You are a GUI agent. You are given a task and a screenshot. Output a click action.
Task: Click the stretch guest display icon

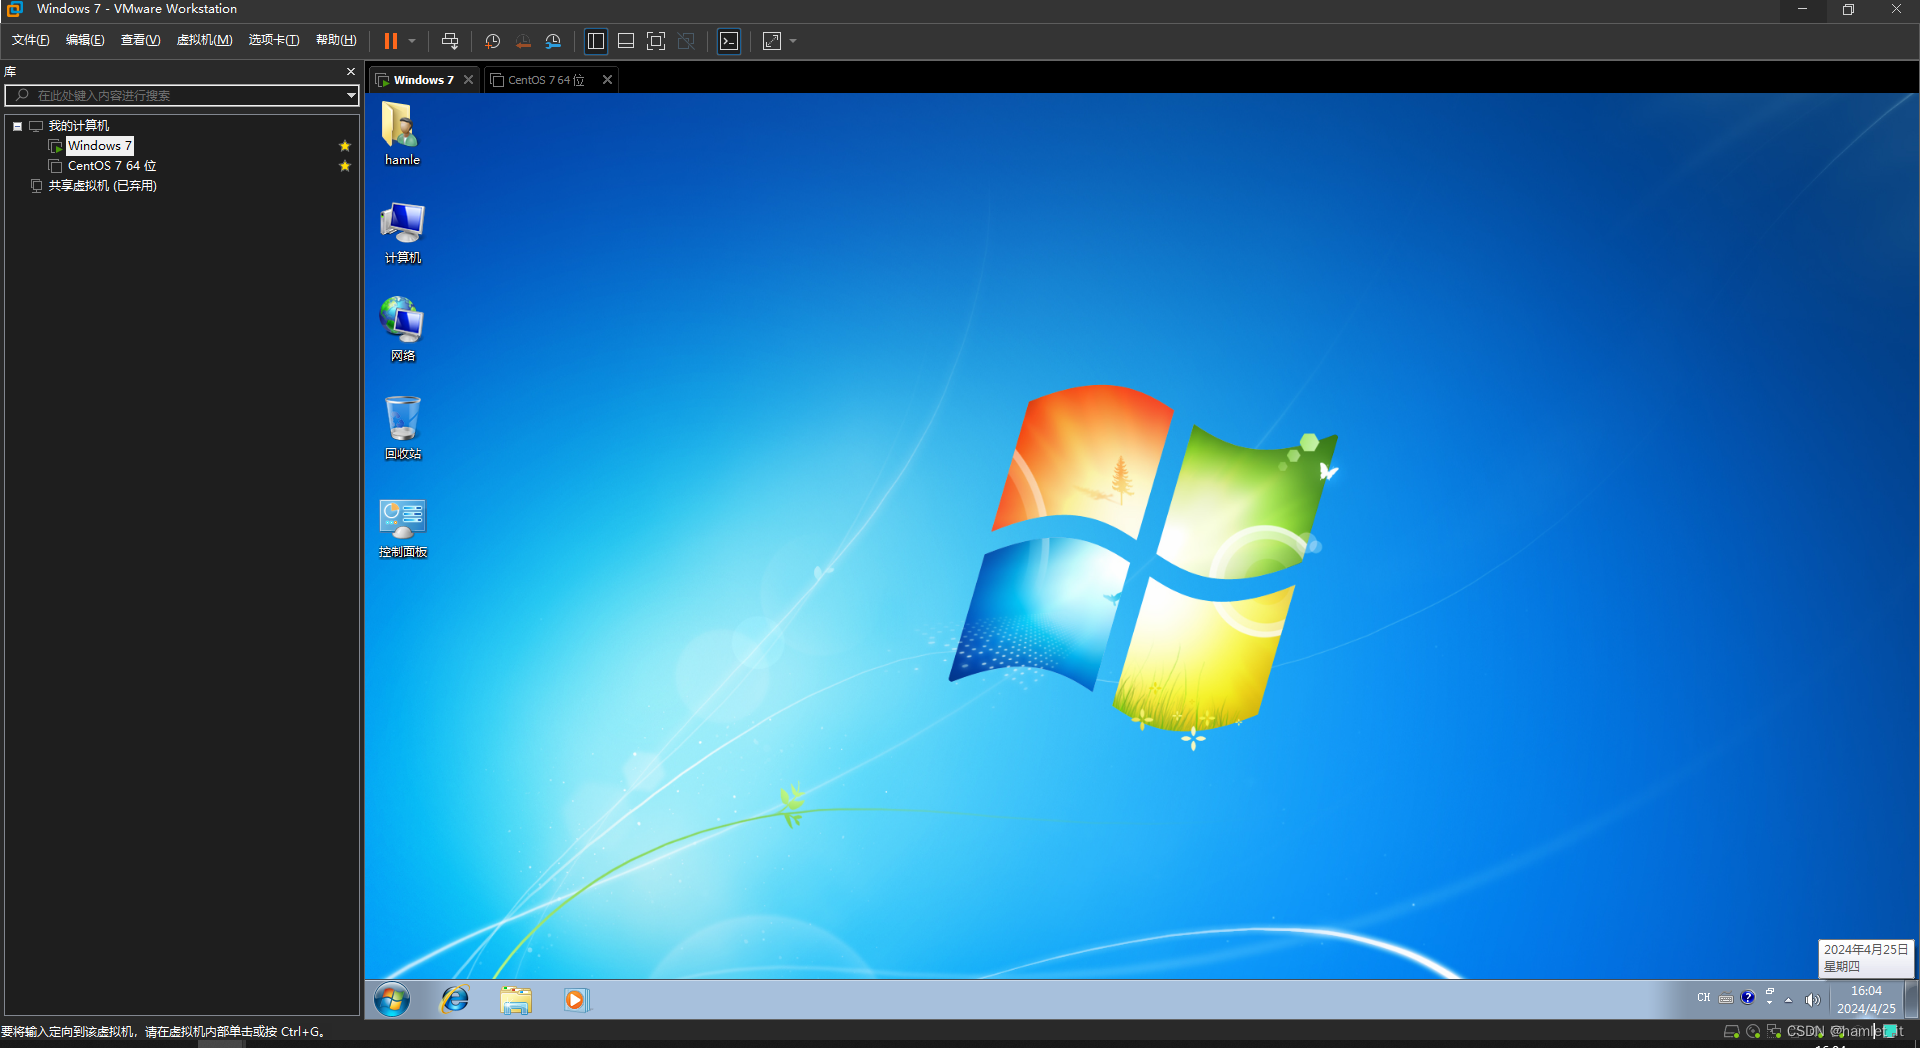[x=772, y=41]
